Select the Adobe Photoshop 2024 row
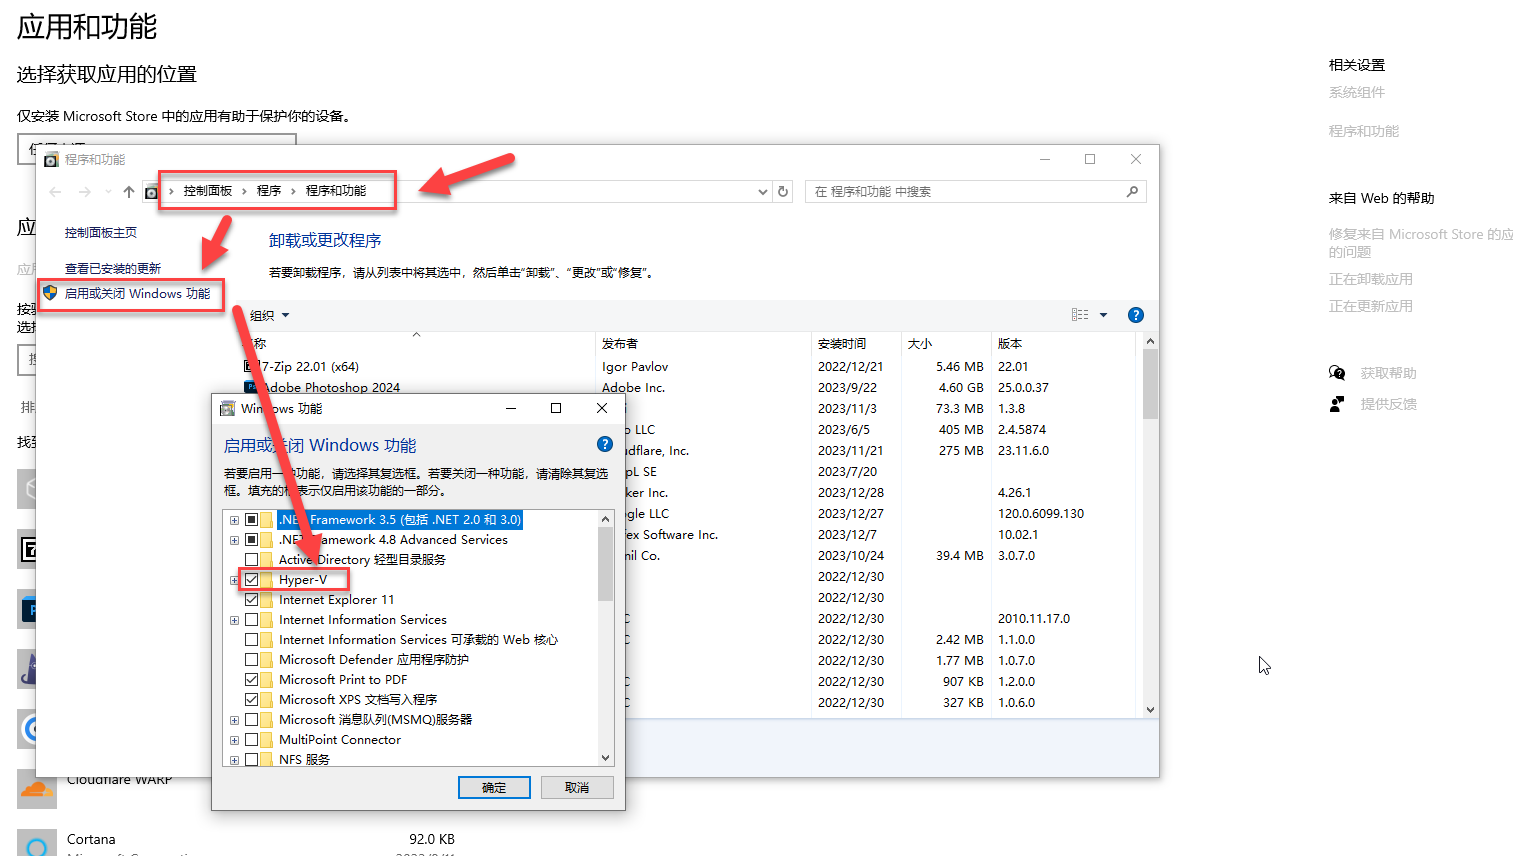 coord(690,388)
